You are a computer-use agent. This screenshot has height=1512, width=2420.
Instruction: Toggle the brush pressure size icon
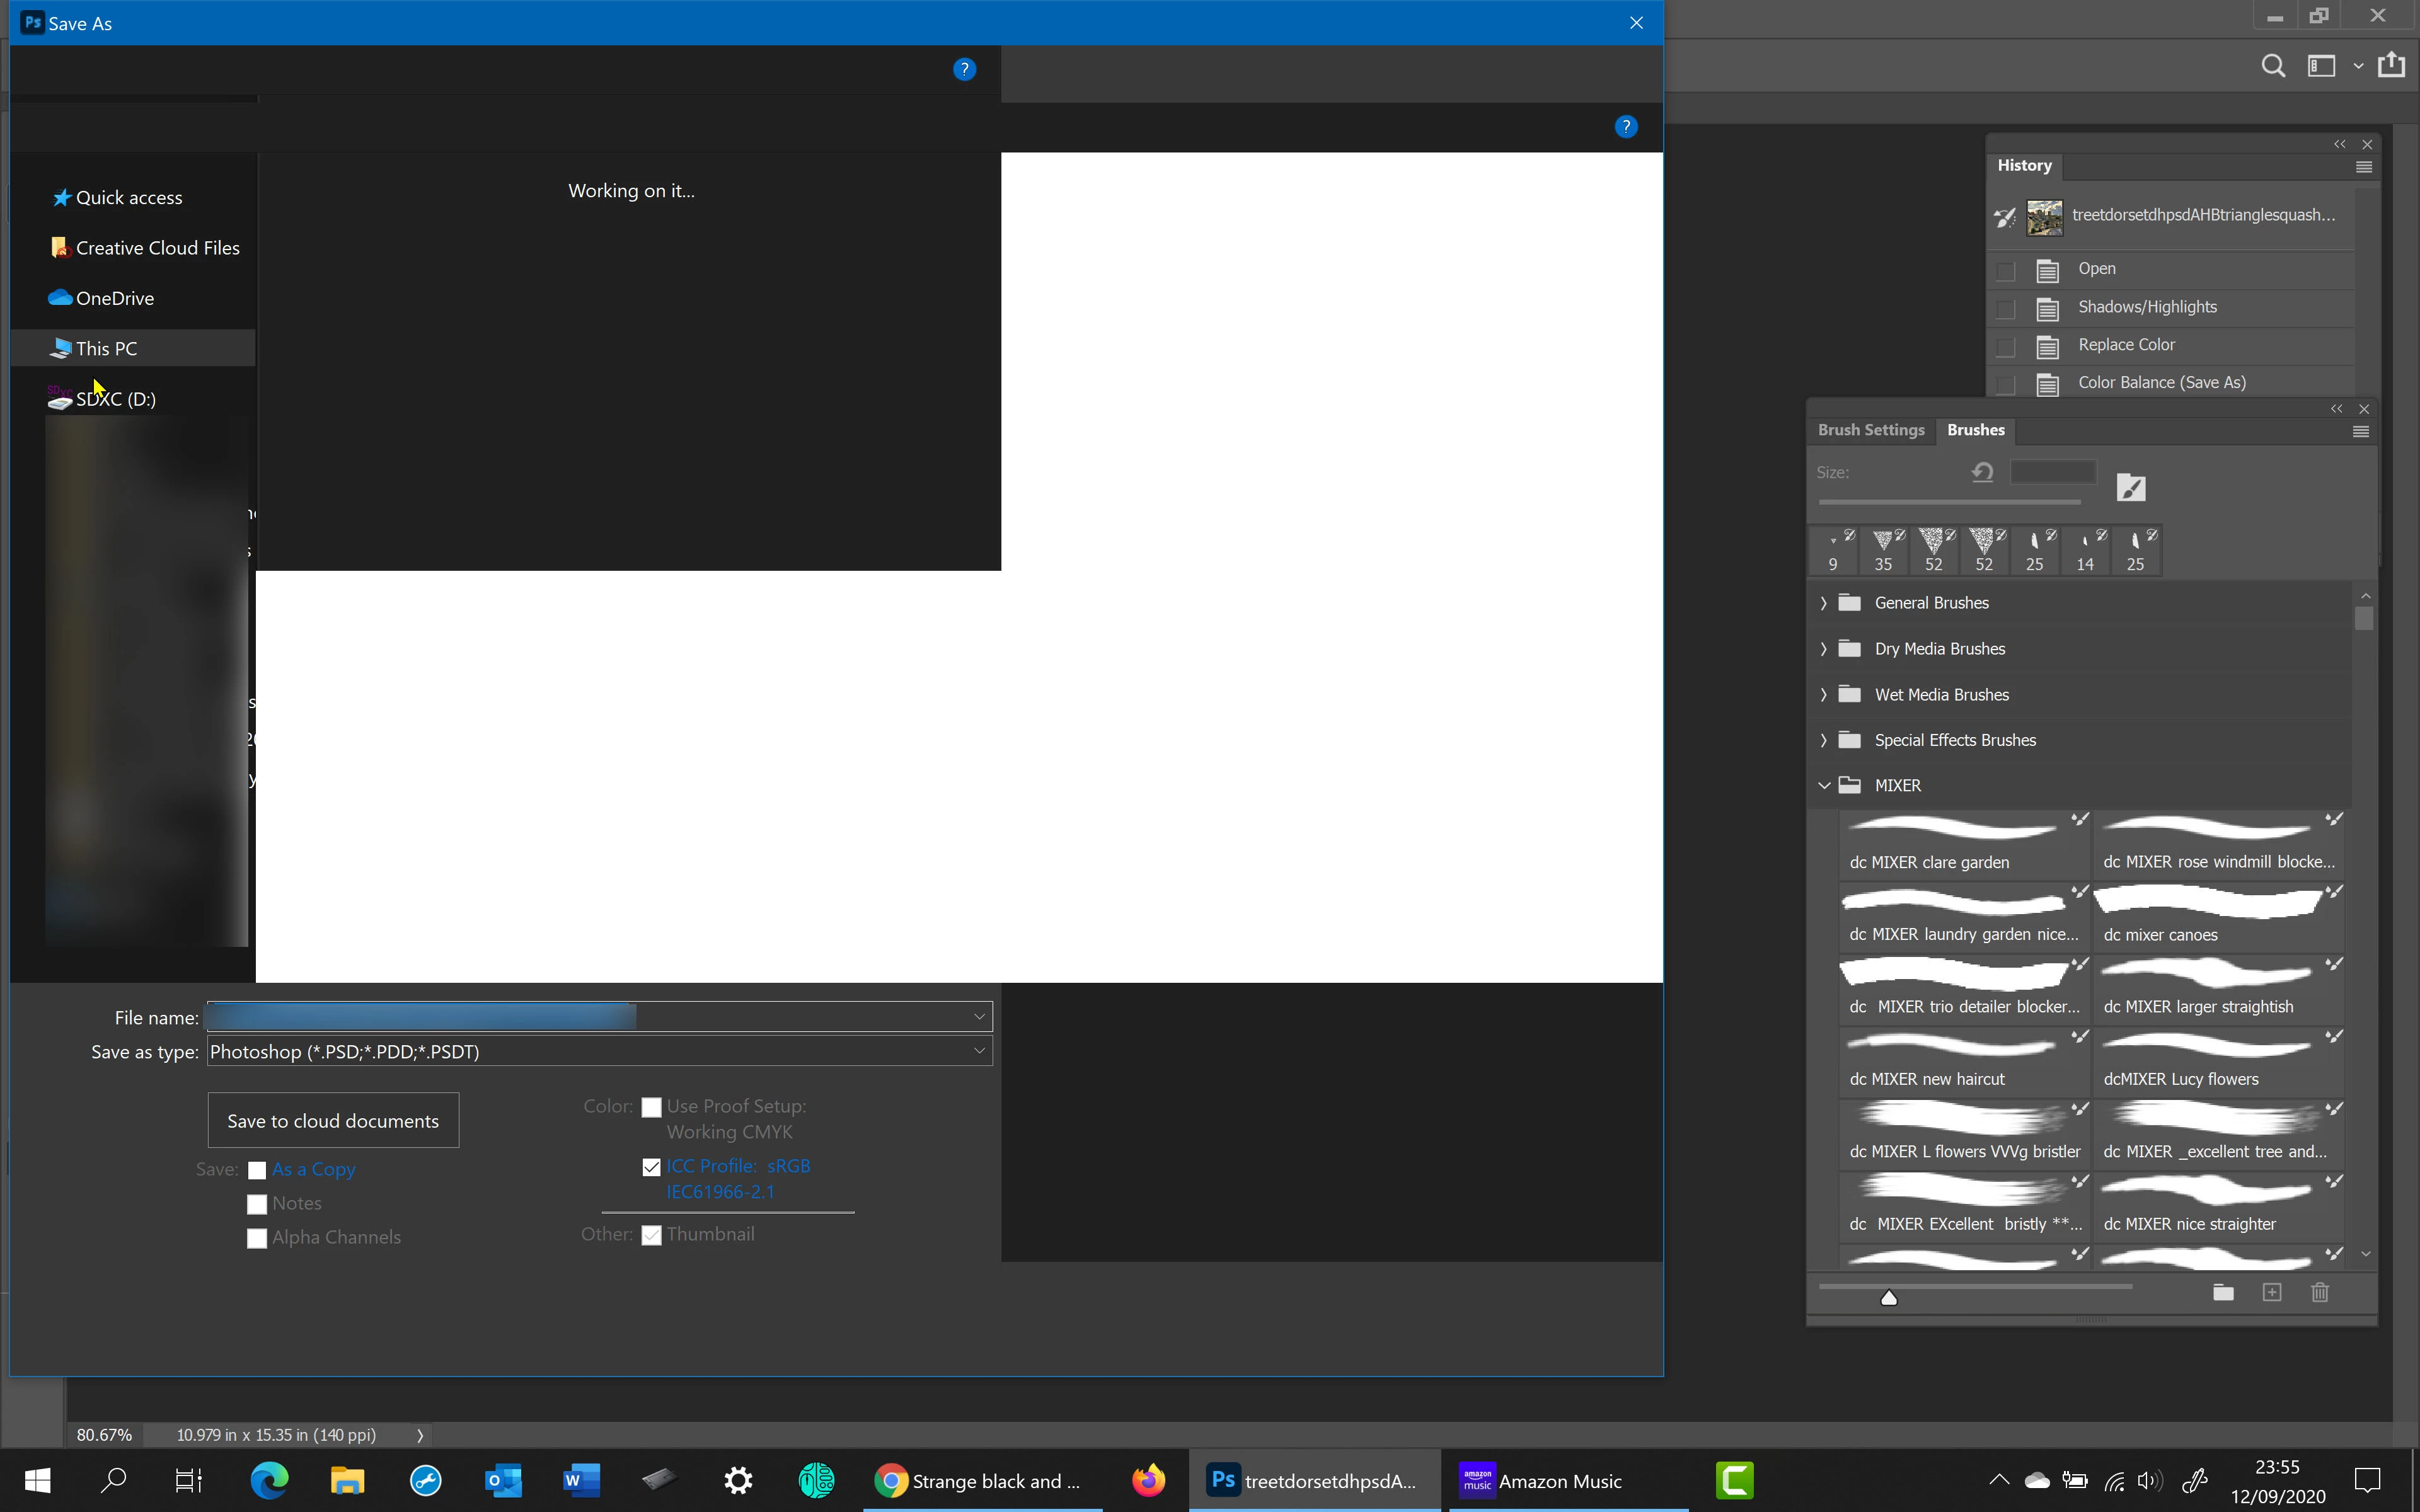(x=2131, y=488)
